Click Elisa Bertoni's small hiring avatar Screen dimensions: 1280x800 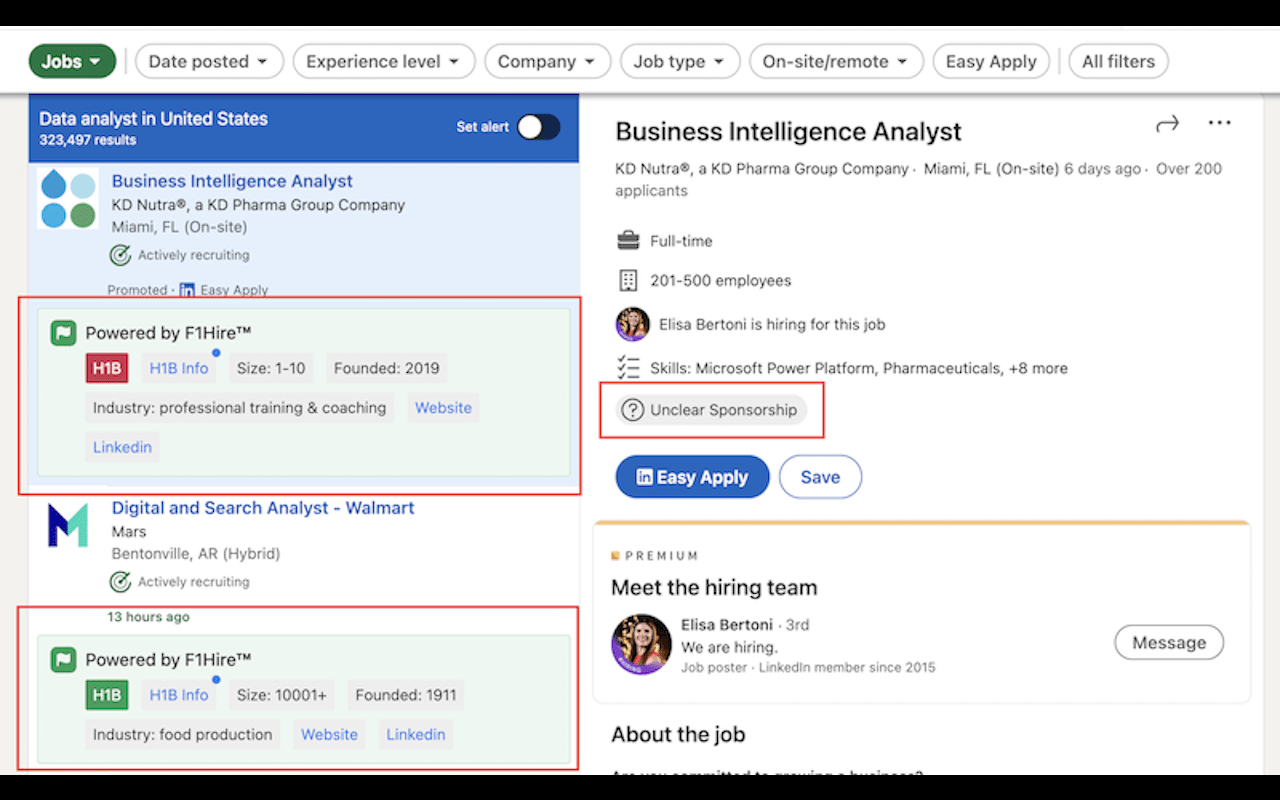(x=632, y=324)
